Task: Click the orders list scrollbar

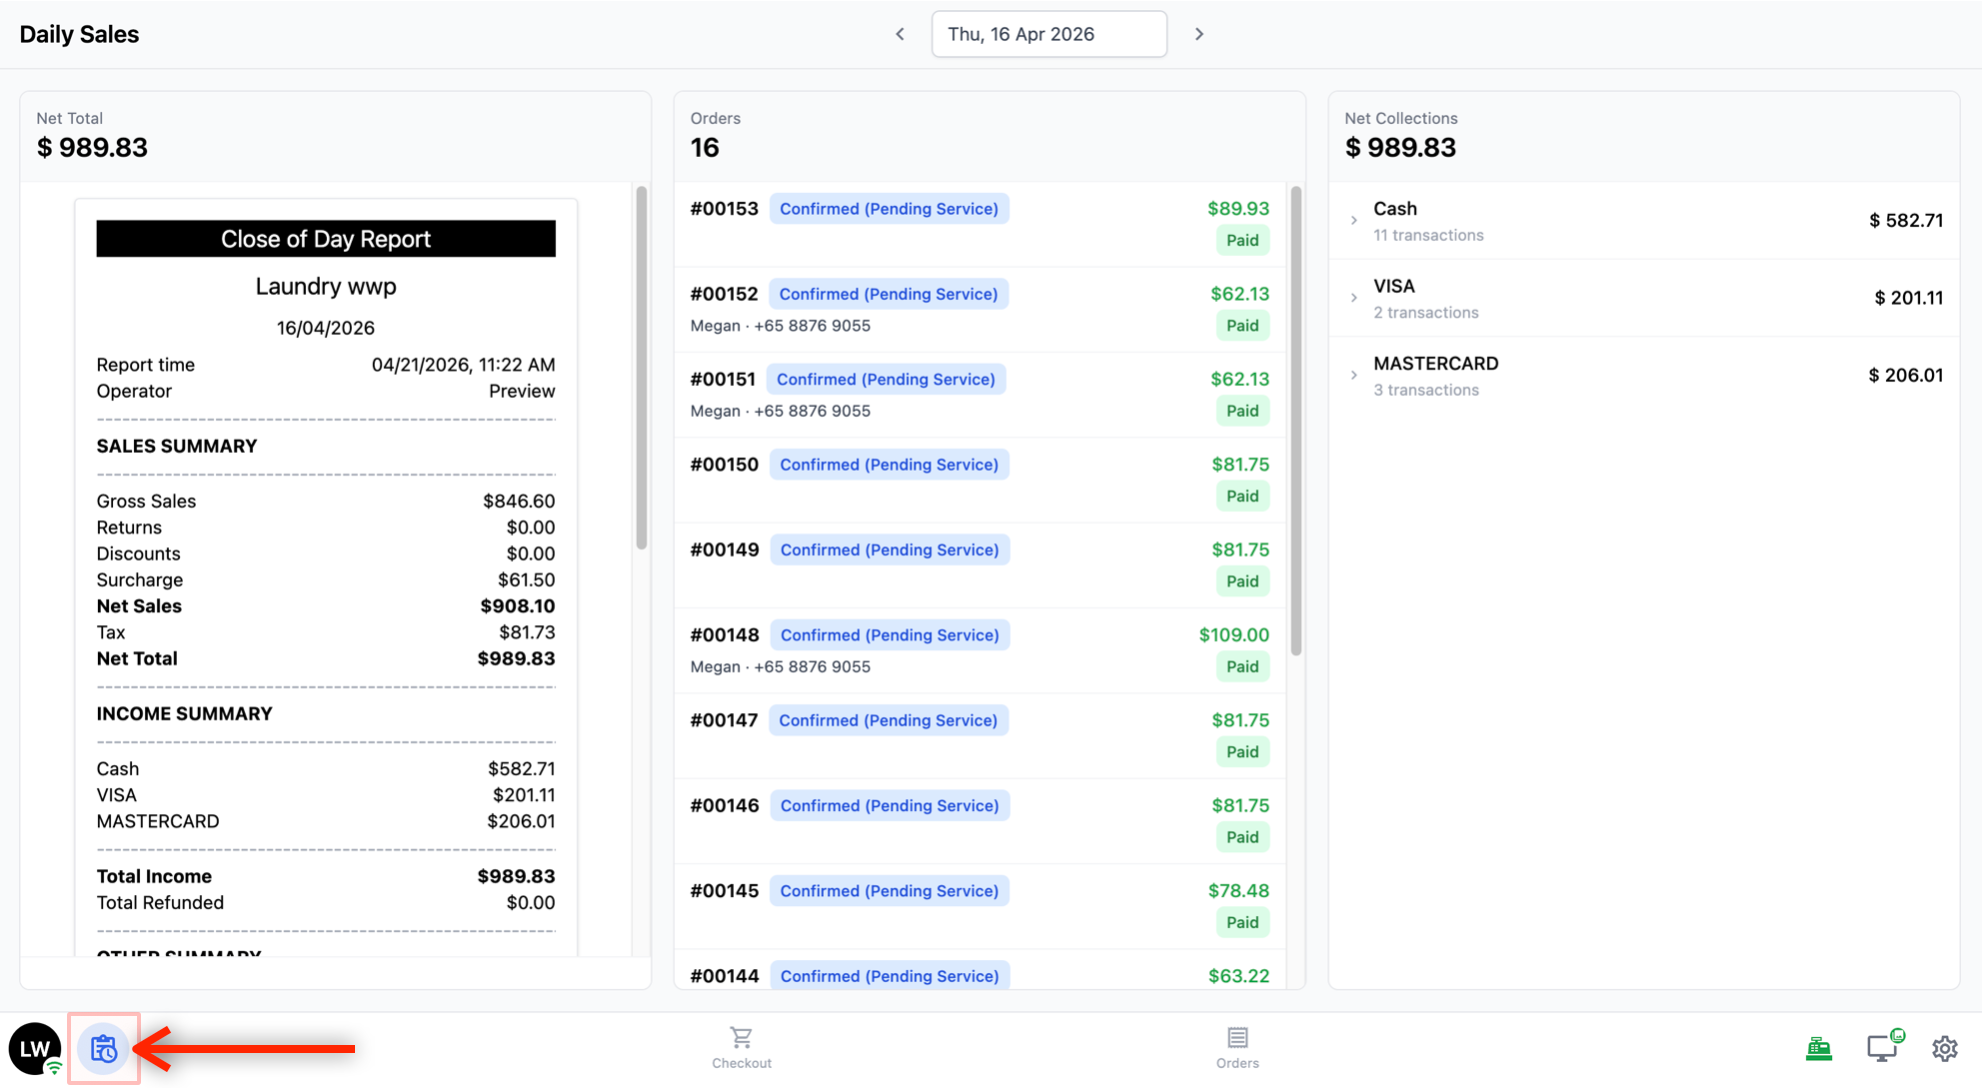Action: tap(1296, 420)
